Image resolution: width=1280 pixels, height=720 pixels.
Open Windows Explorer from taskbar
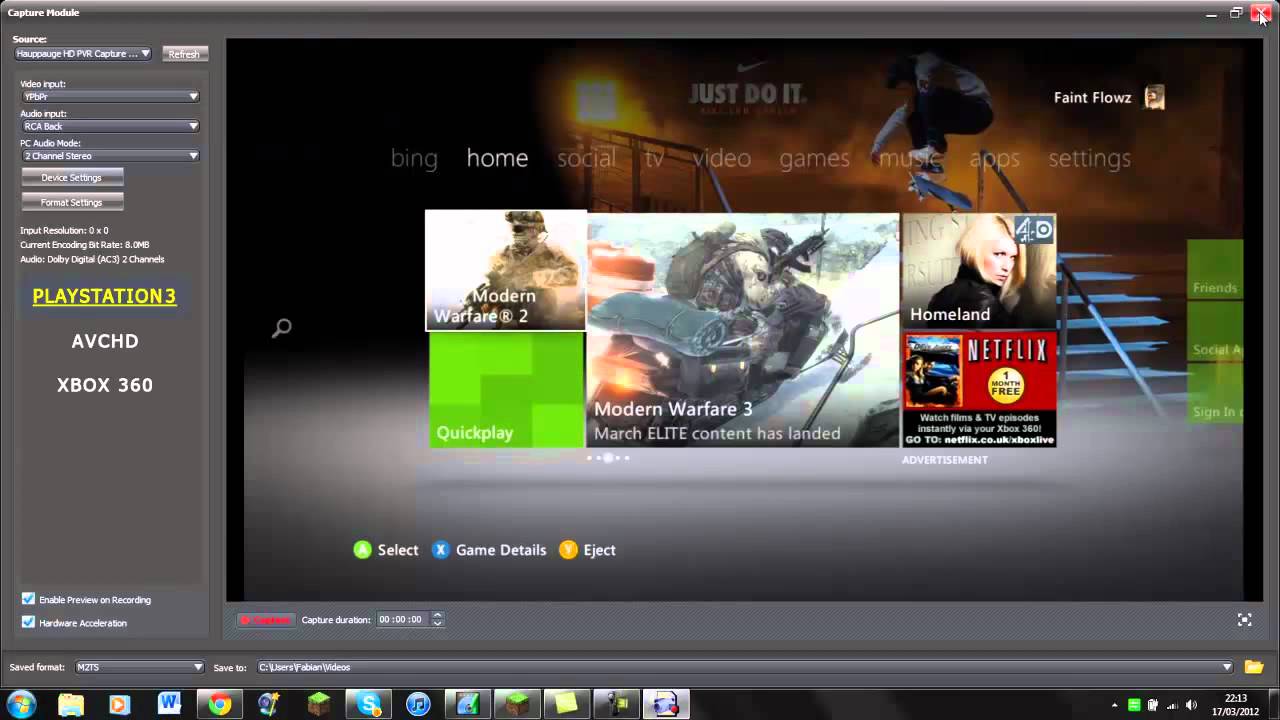click(x=71, y=705)
